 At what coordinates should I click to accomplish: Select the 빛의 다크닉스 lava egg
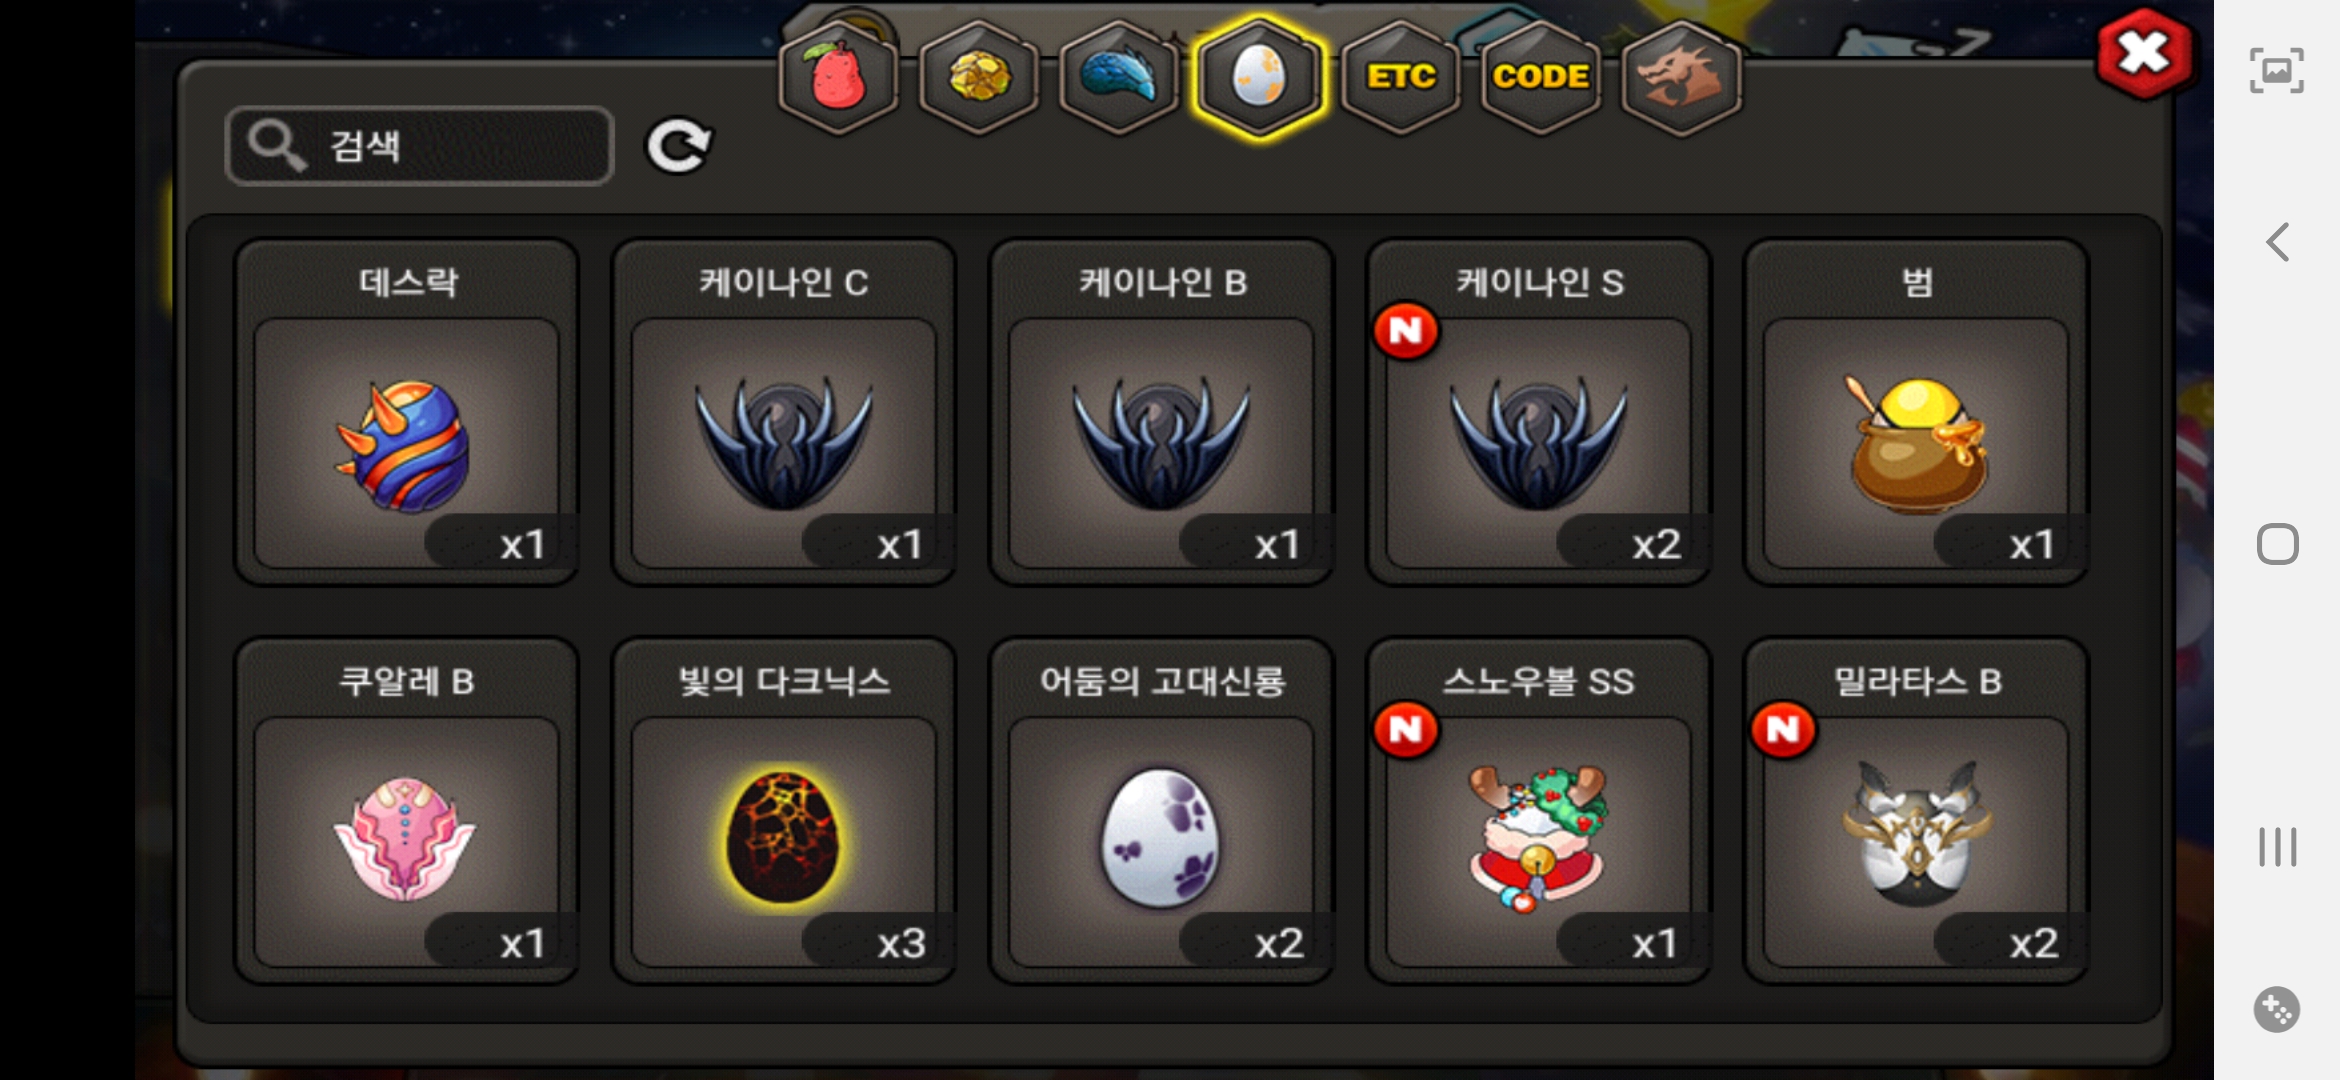[784, 810]
